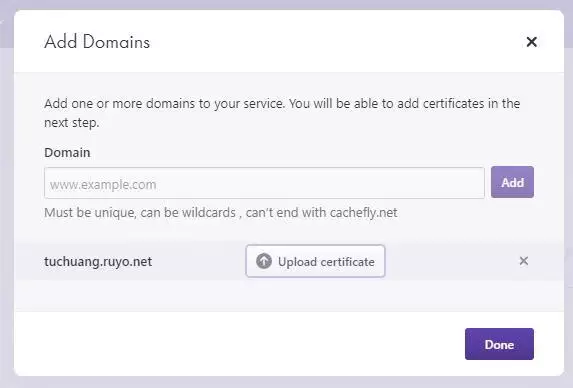Click the upload arrow icon
The width and height of the screenshot is (573, 388).
pyautogui.click(x=264, y=261)
